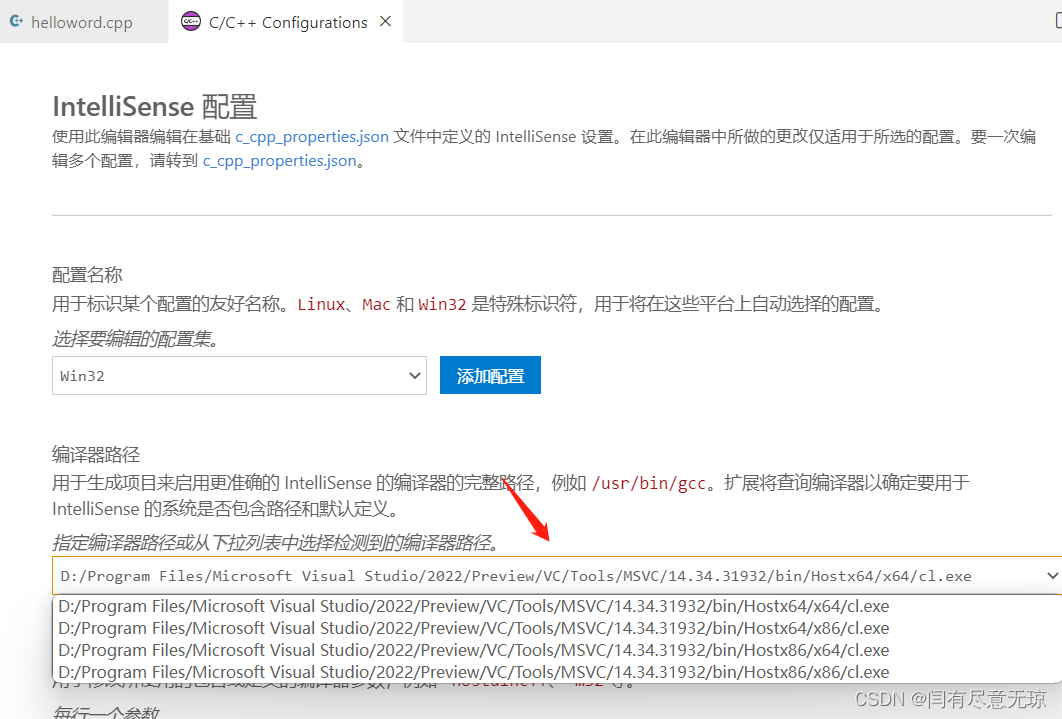Click the chevron on the Win32 combo box
1062x719 pixels.
point(414,375)
